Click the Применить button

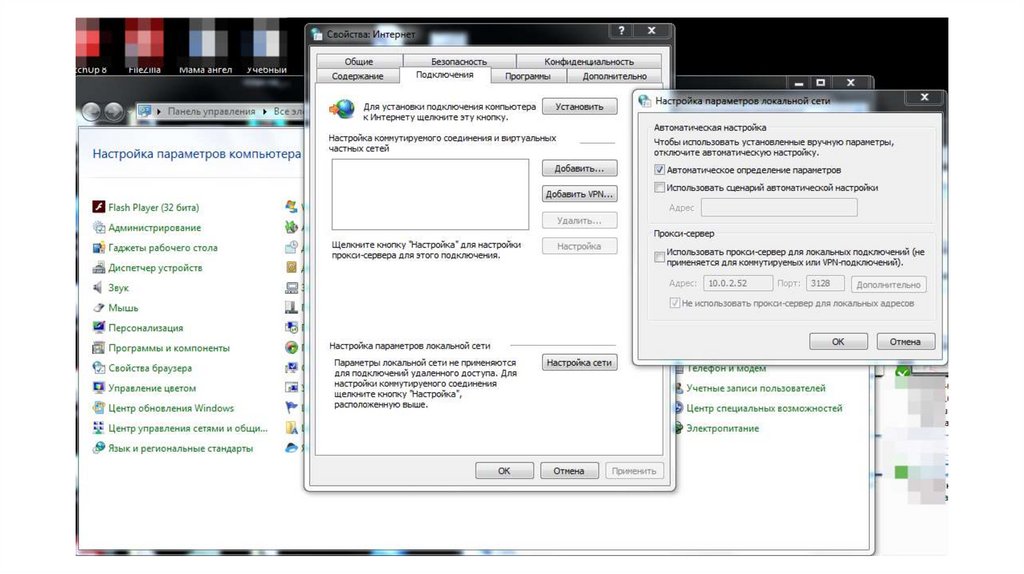click(634, 471)
